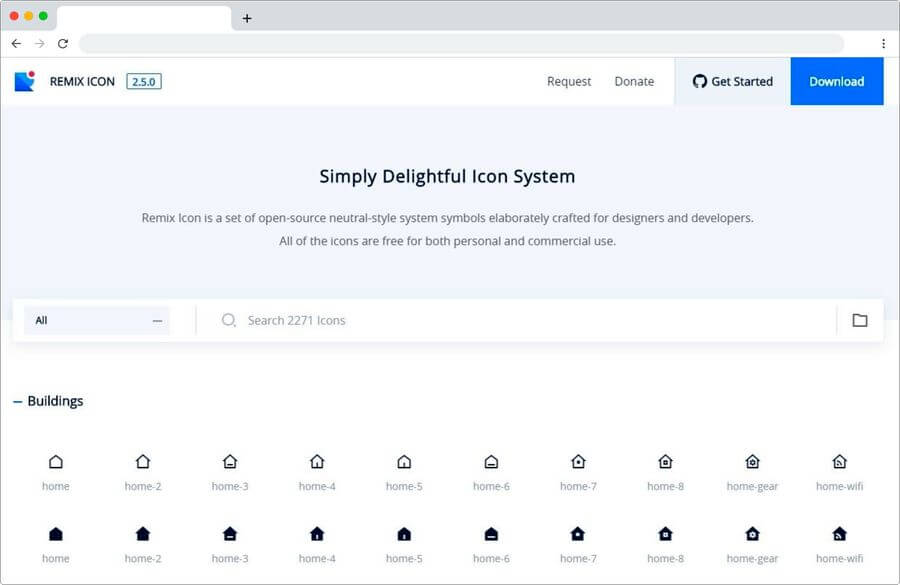900x585 pixels.
Task: Click the blue Download button
Action: coord(837,82)
